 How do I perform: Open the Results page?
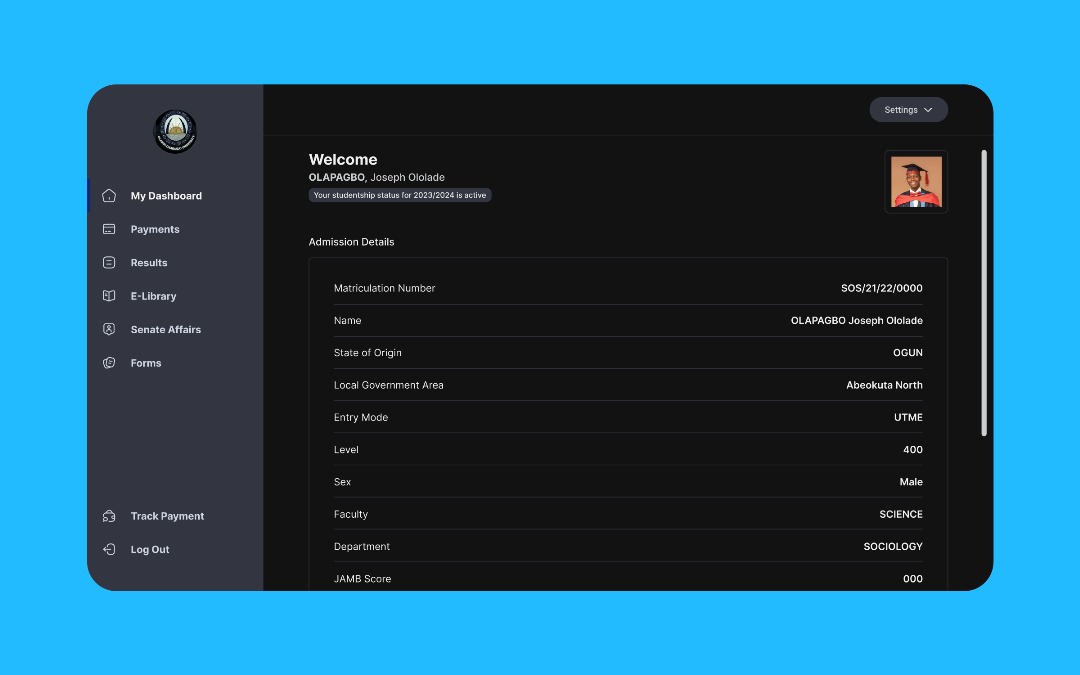coord(149,262)
